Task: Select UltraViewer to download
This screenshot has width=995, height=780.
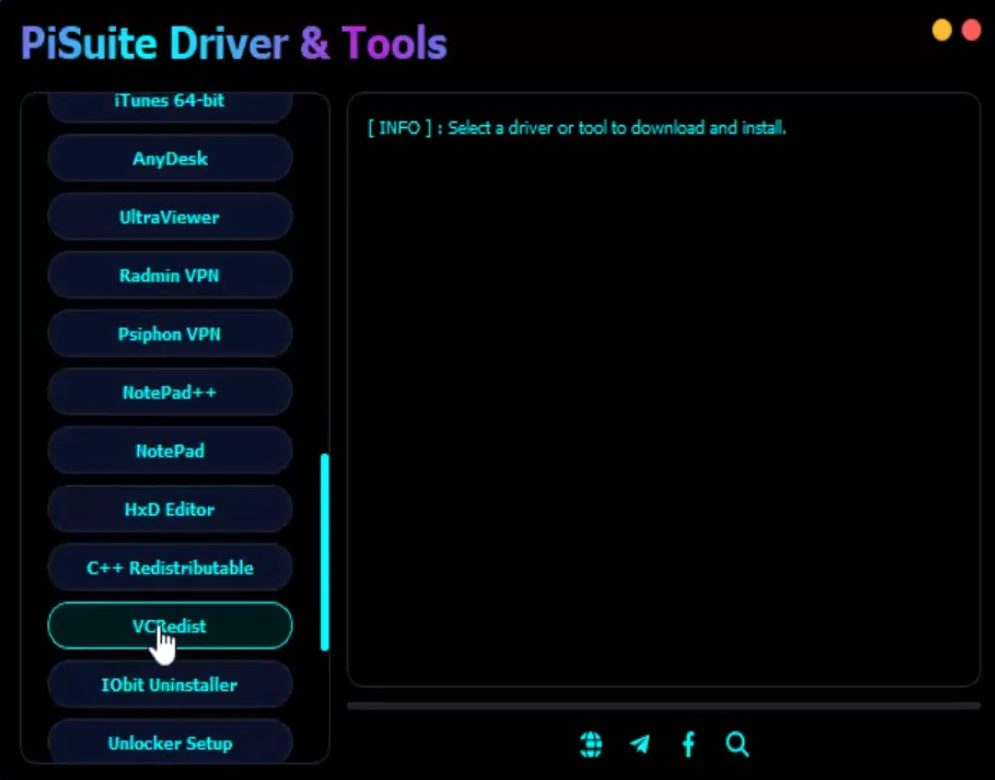Action: pos(170,216)
